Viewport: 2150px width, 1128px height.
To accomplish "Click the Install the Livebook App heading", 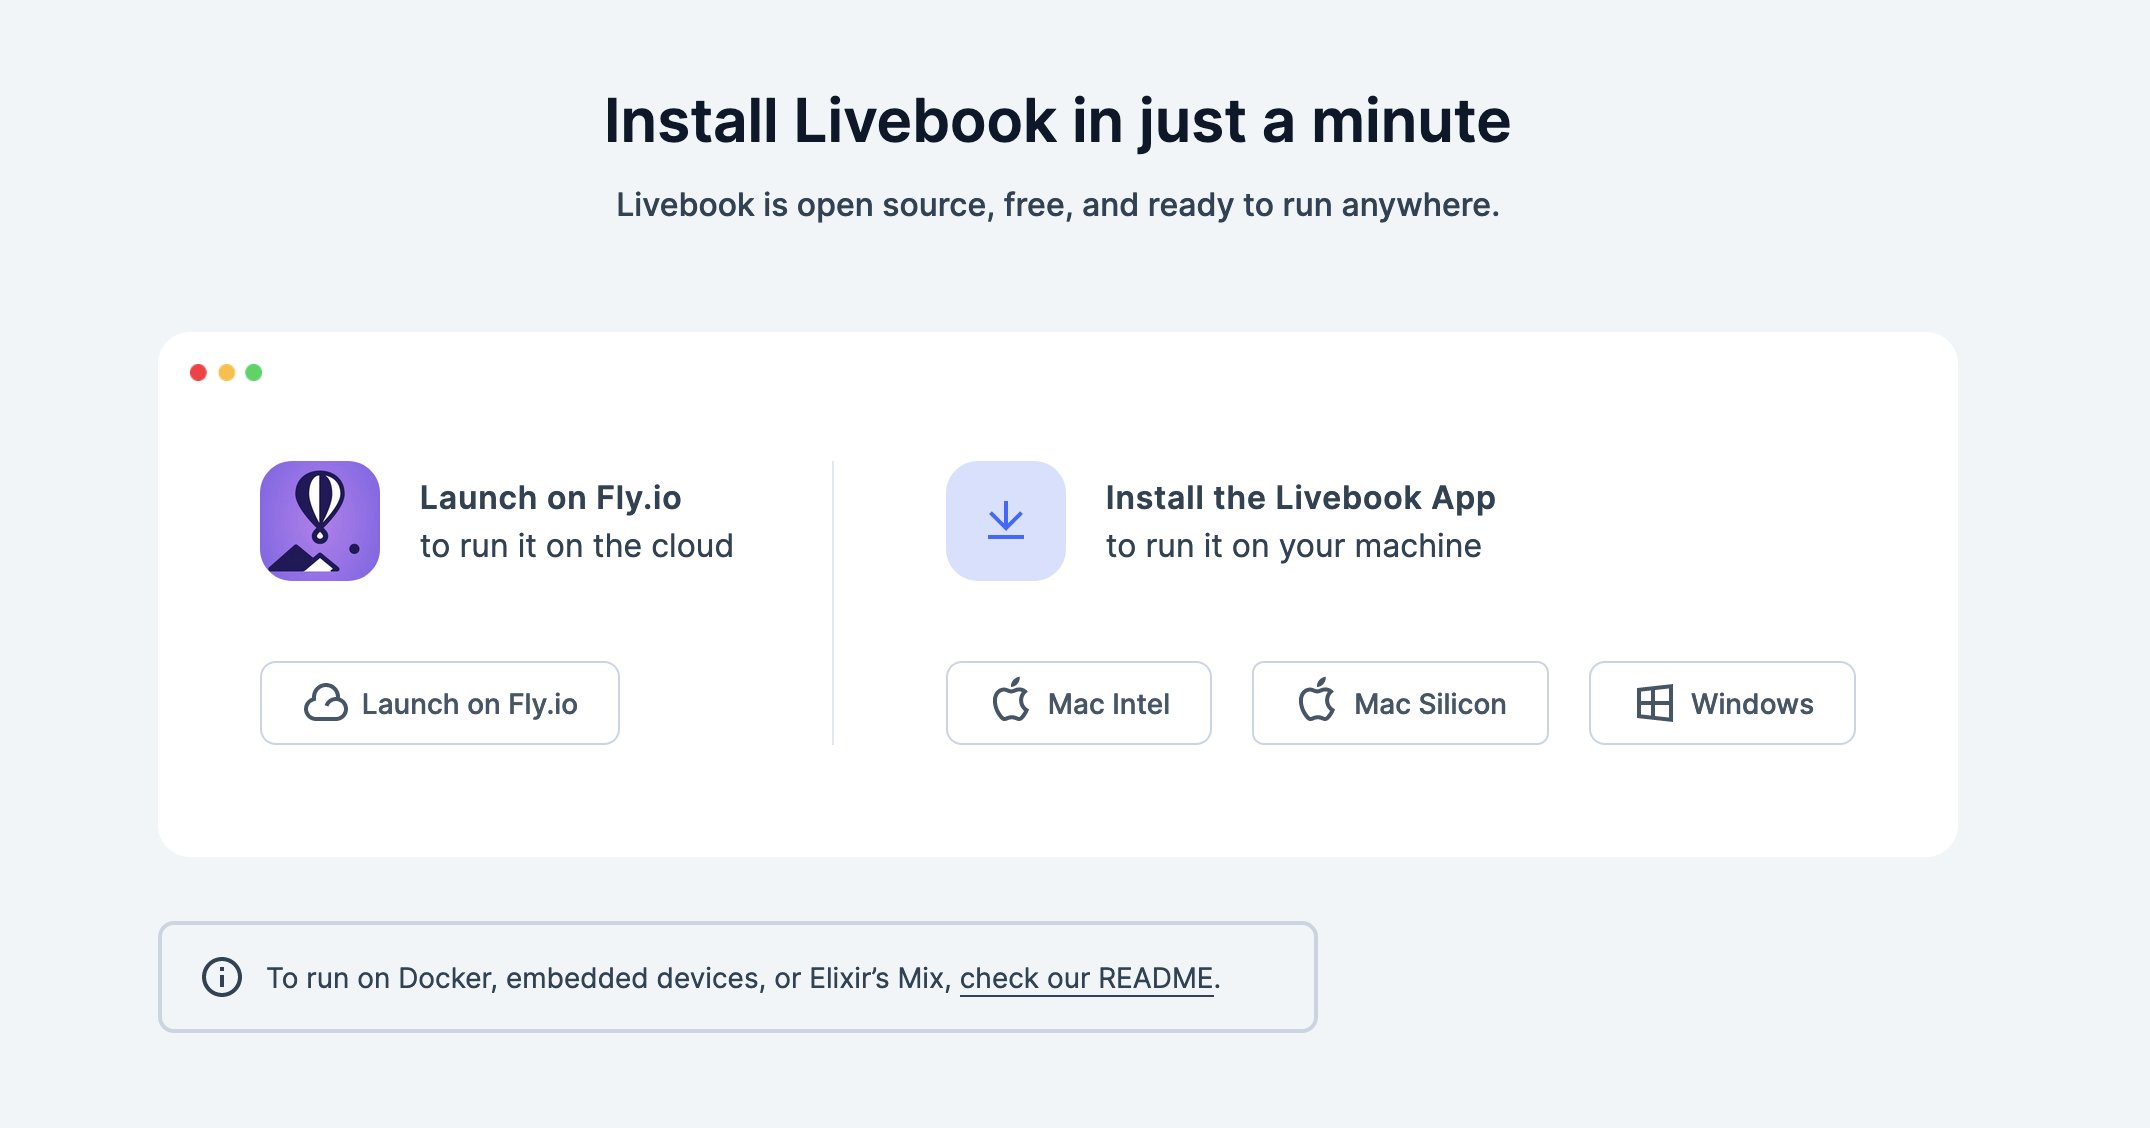I will pyautogui.click(x=1300, y=497).
